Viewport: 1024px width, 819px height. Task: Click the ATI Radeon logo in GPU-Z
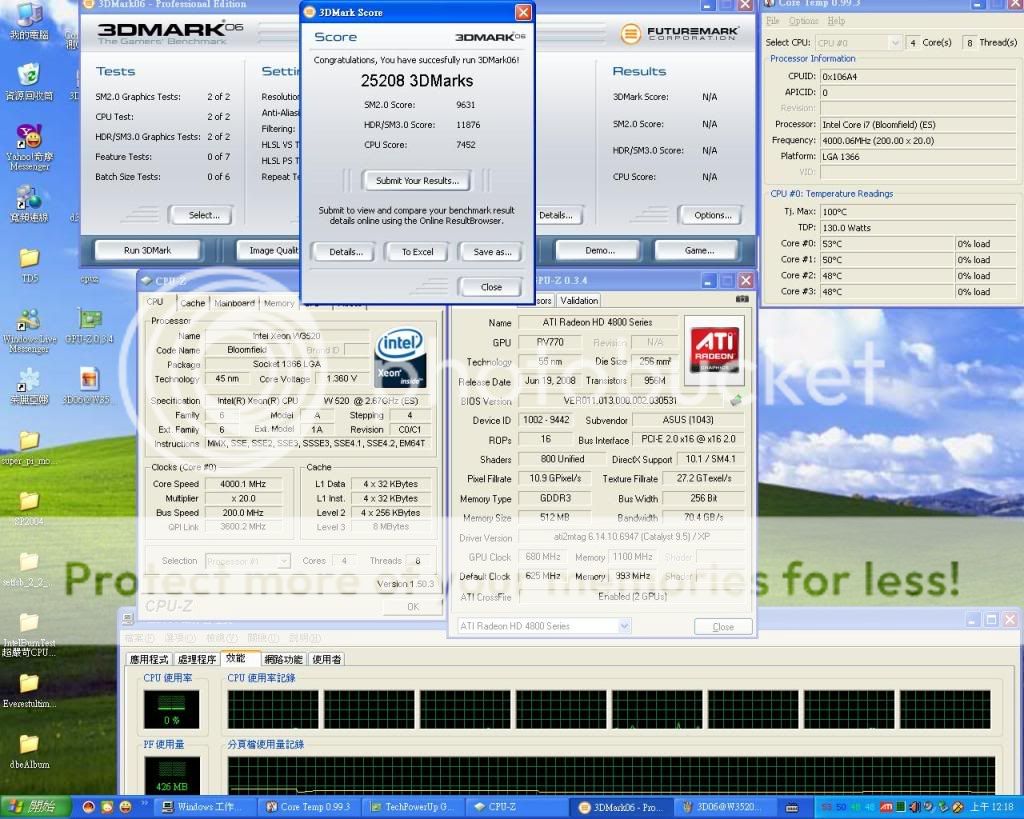tap(714, 350)
